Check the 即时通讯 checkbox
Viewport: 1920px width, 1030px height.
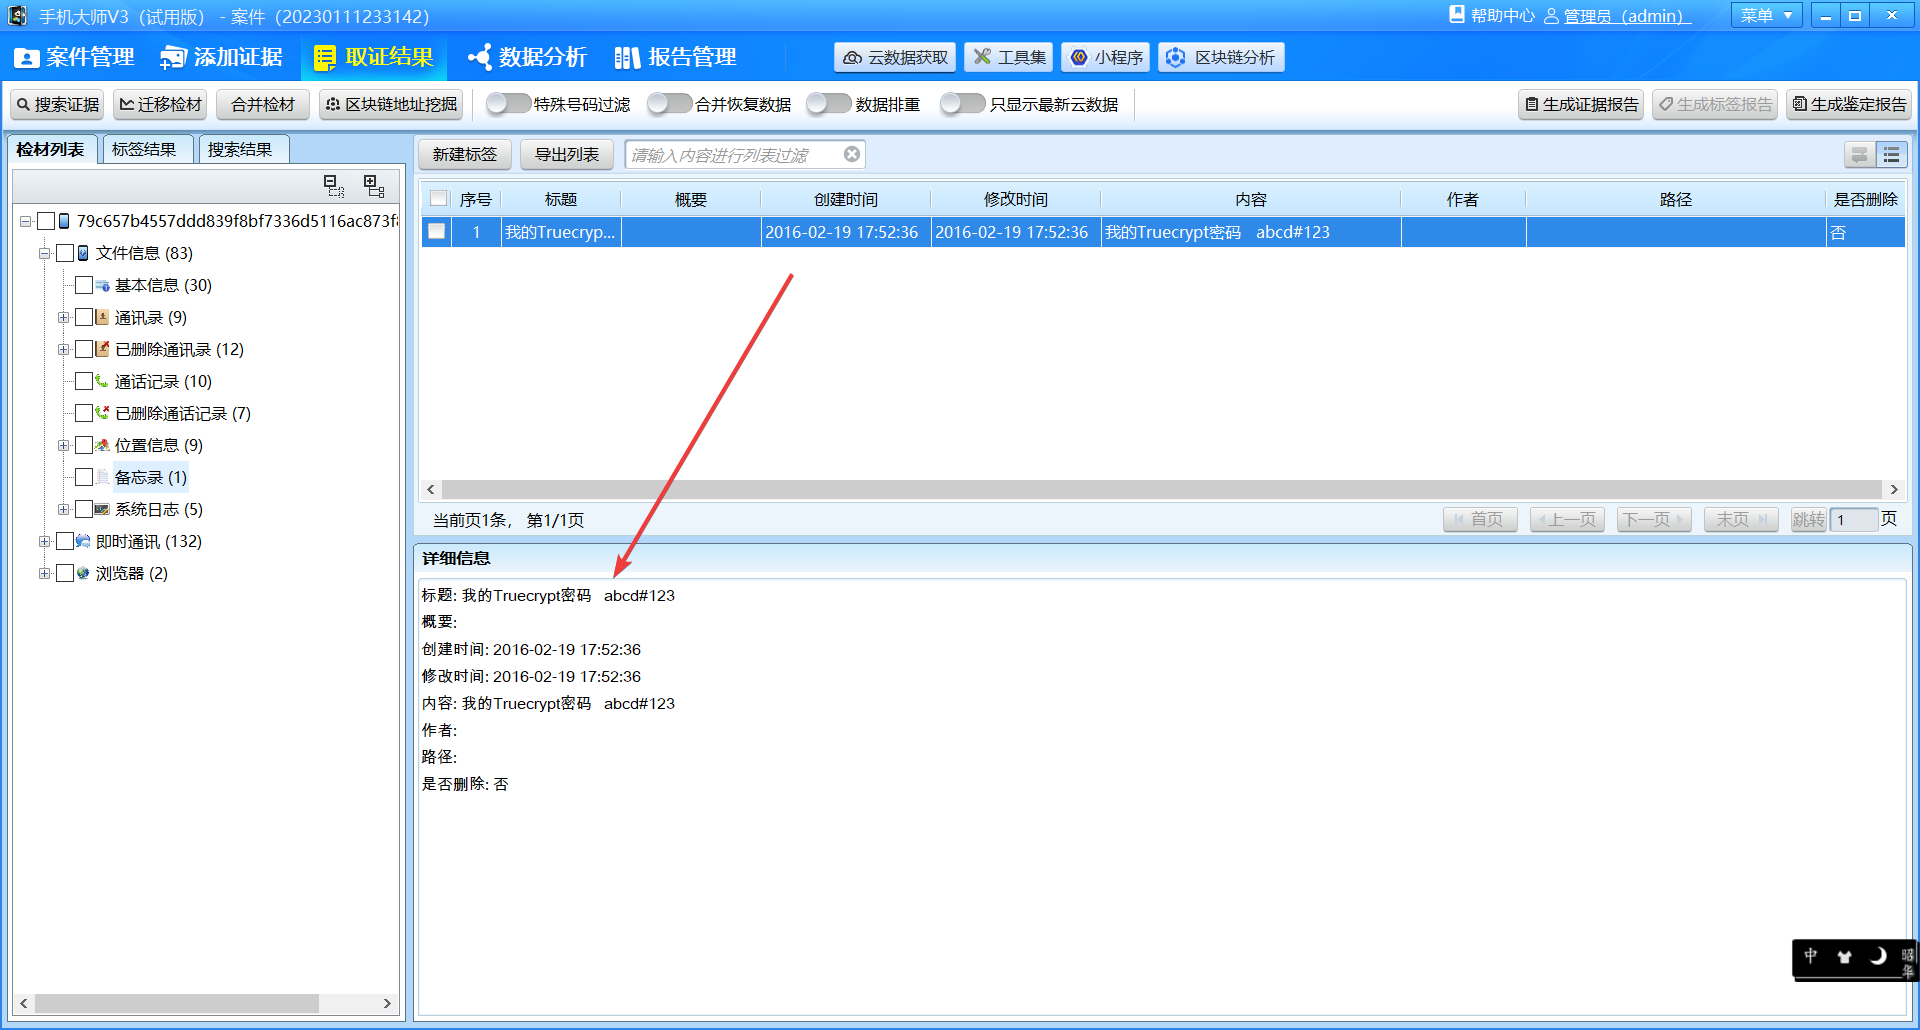pyautogui.click(x=65, y=541)
